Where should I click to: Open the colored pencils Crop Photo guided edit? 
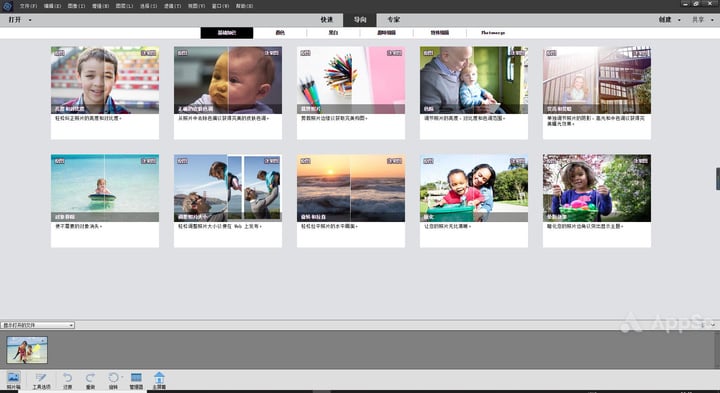pyautogui.click(x=351, y=93)
